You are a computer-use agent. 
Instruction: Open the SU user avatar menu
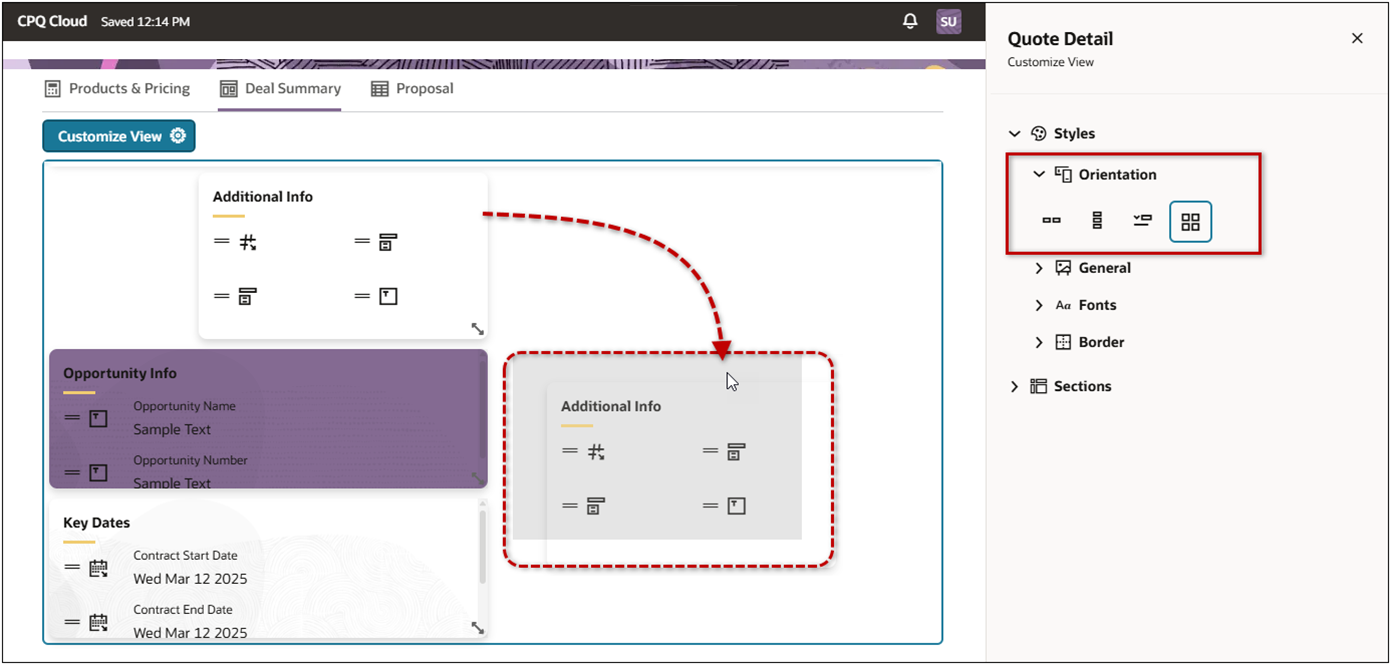(948, 21)
